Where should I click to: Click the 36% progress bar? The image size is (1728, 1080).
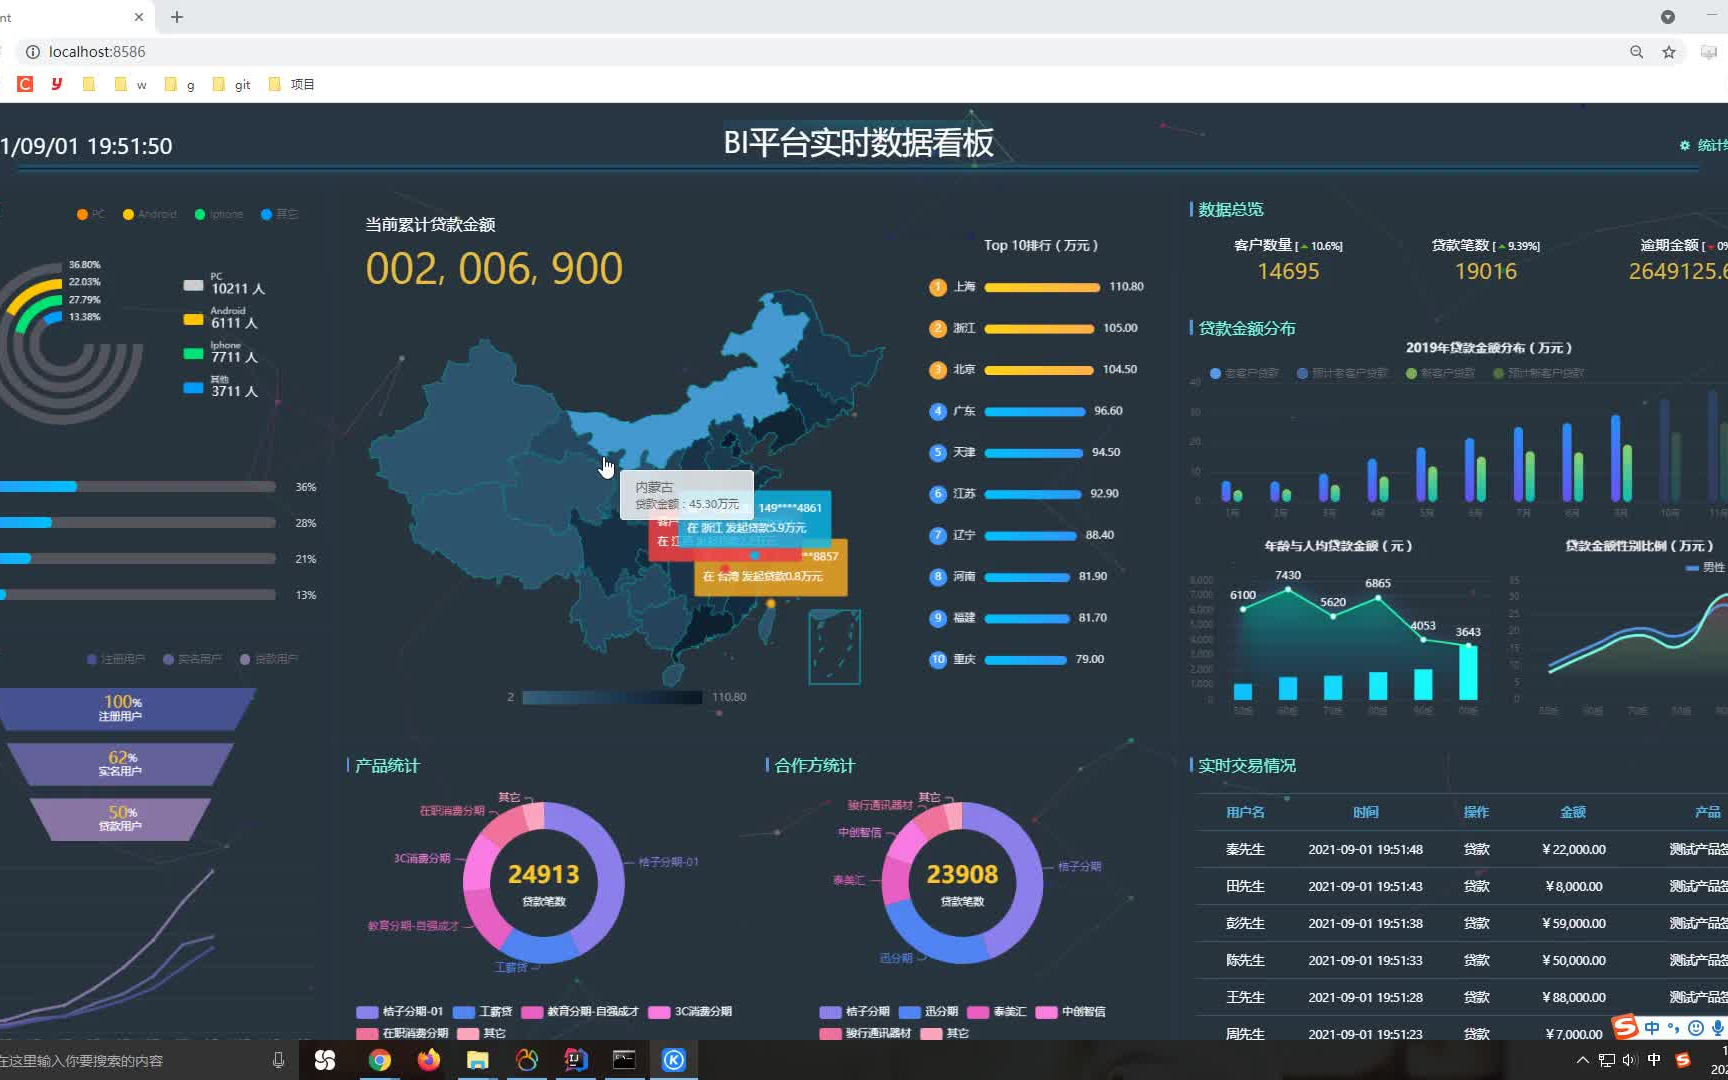click(138, 487)
